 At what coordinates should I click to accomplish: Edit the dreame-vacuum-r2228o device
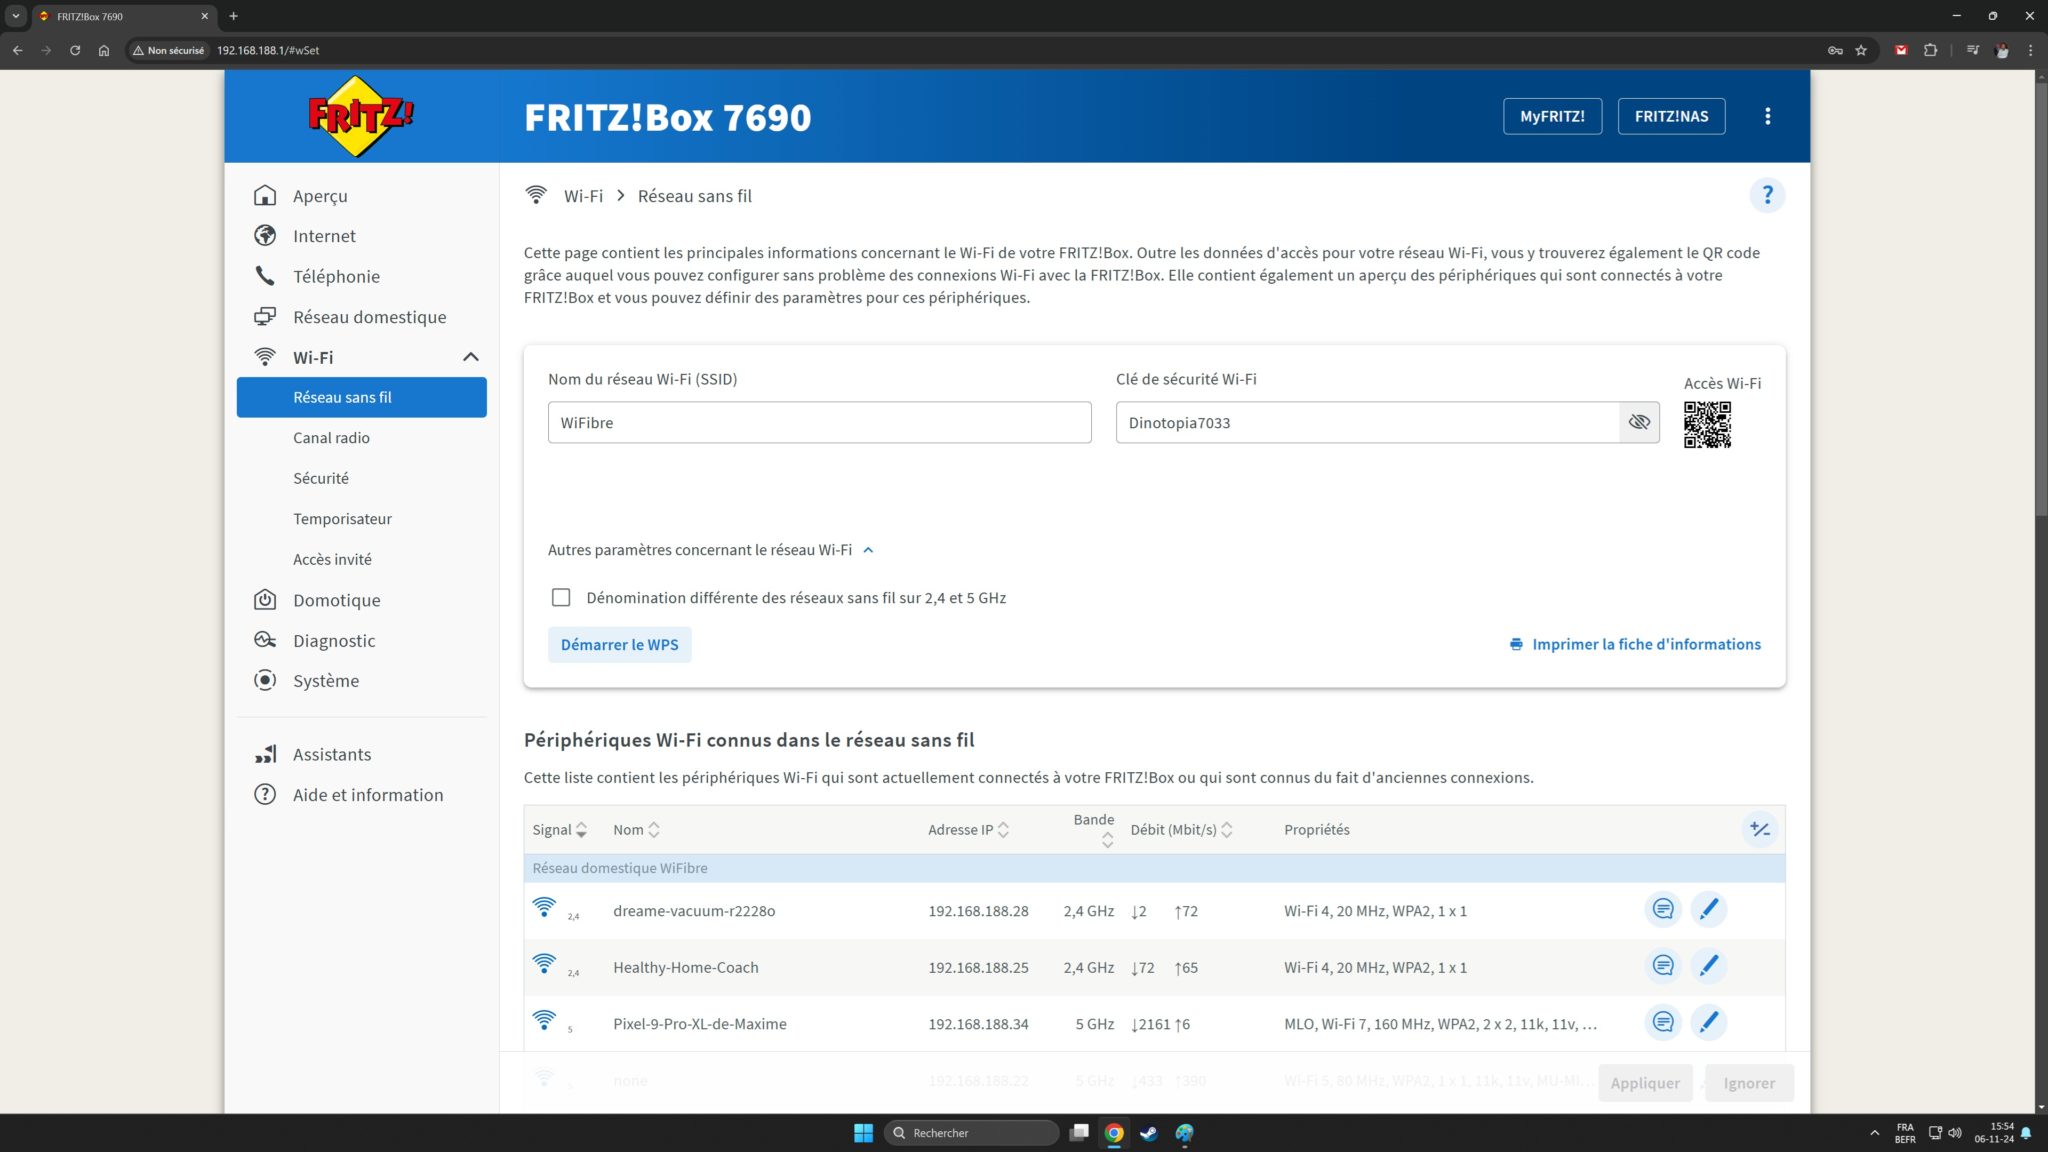[1709, 909]
